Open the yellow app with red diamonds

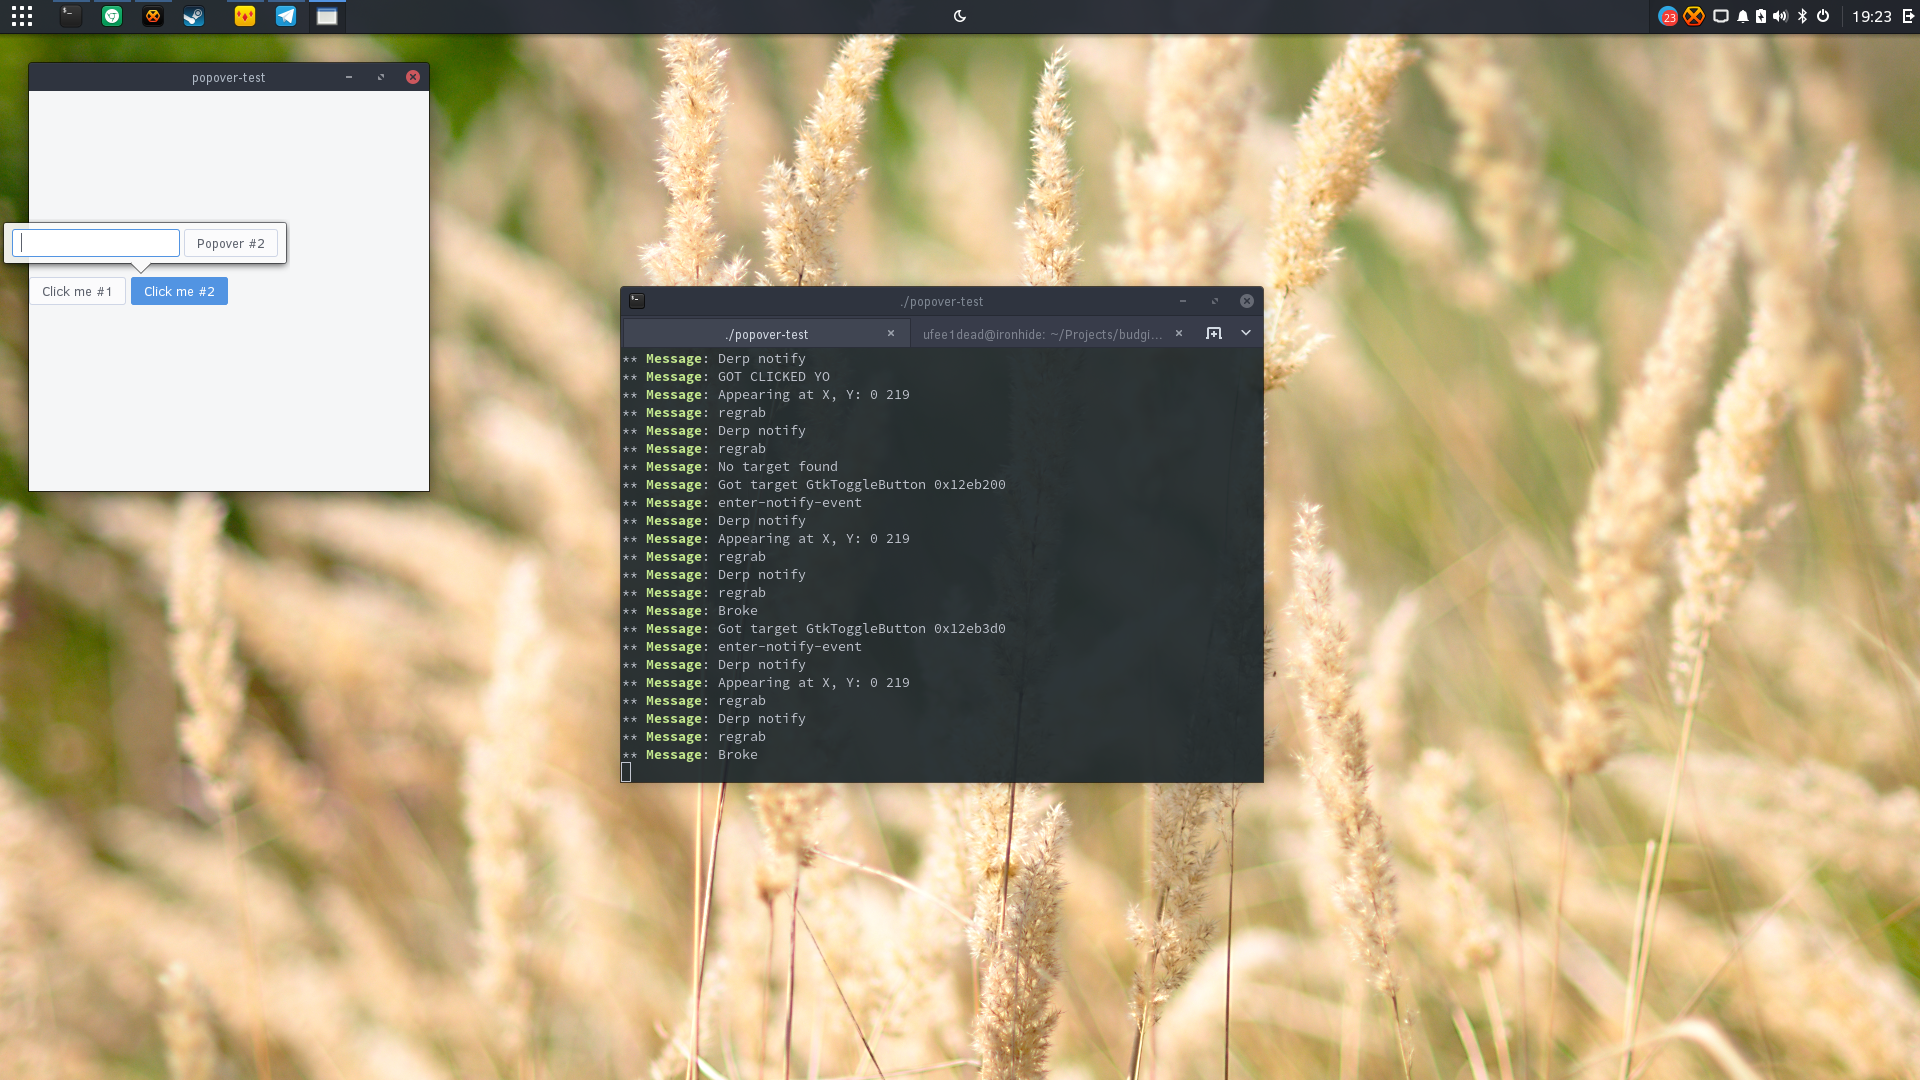coord(245,16)
